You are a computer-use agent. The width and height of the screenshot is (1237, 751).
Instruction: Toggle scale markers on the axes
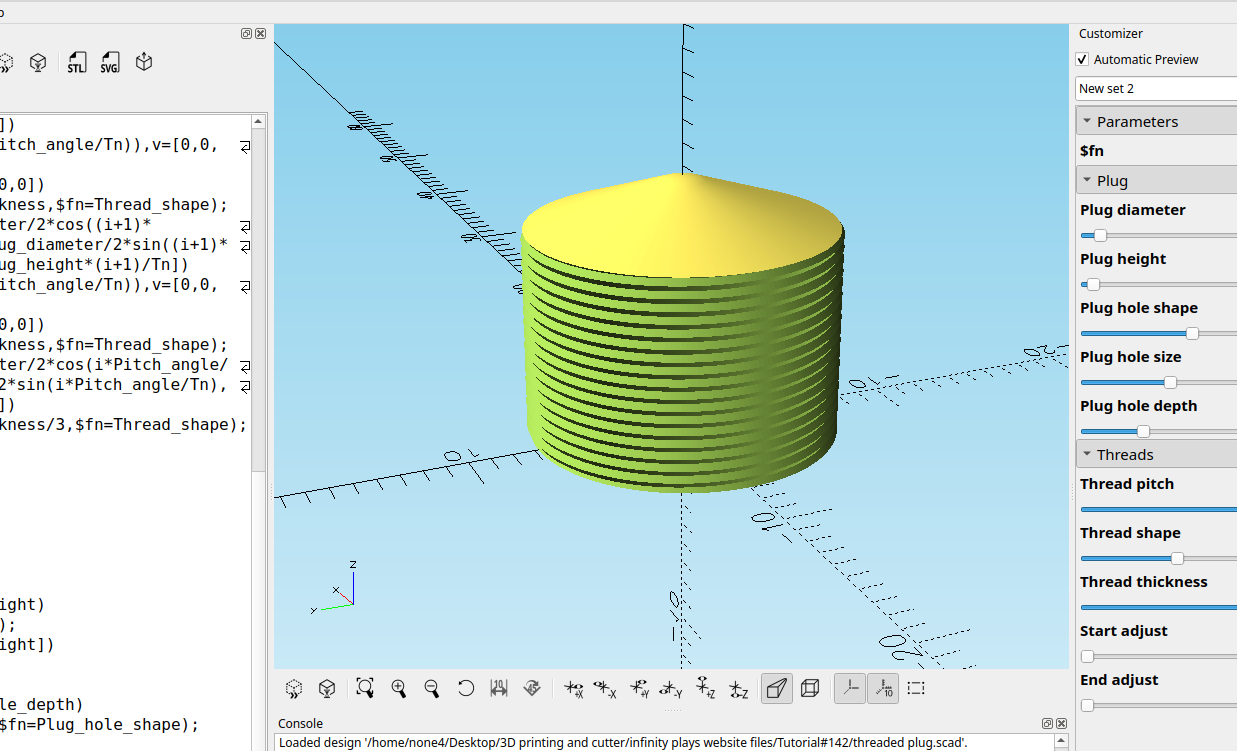point(883,688)
